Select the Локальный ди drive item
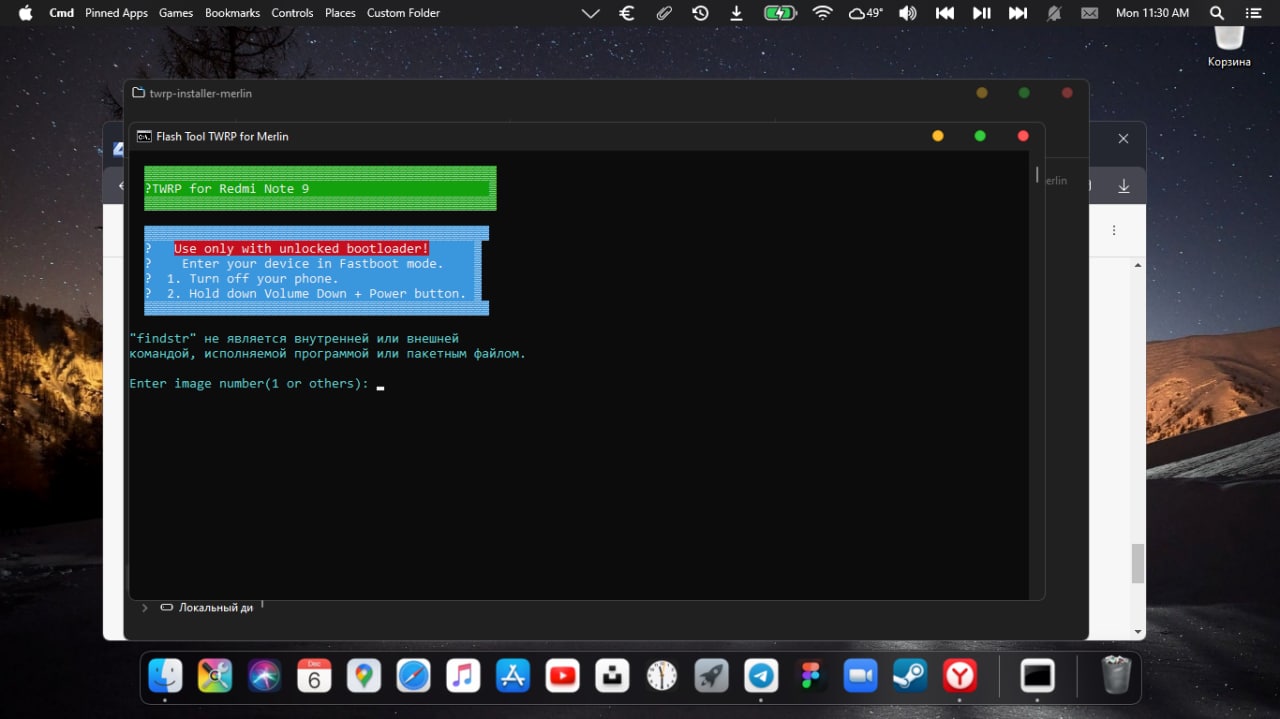Viewport: 1280px width, 719px height. tap(207, 607)
